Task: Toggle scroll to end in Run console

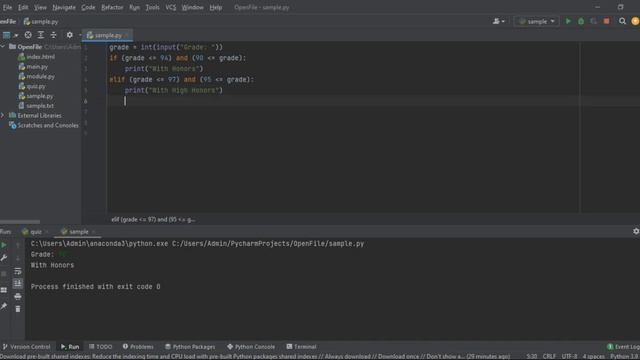Action: 18,283
